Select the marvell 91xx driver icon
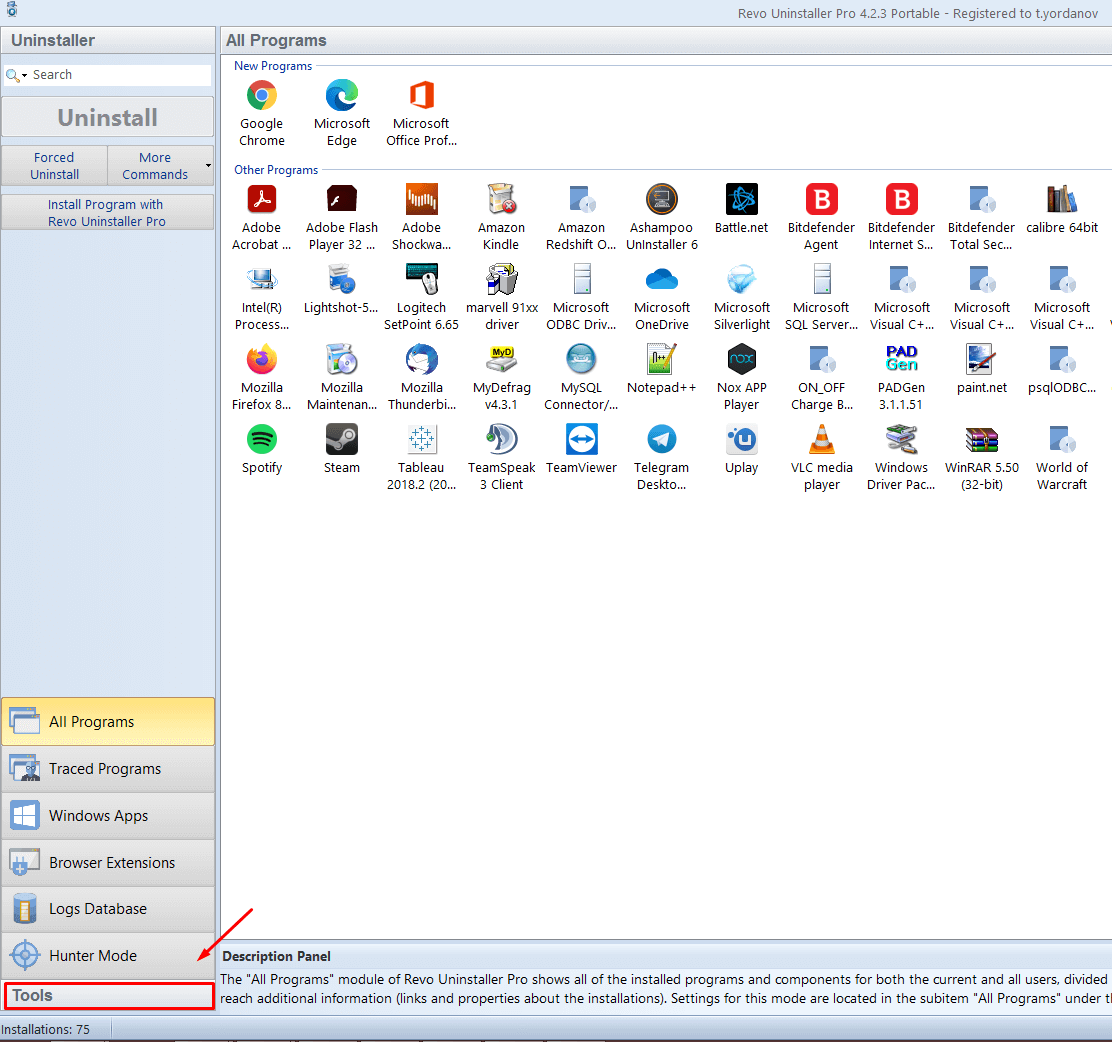 click(x=501, y=279)
